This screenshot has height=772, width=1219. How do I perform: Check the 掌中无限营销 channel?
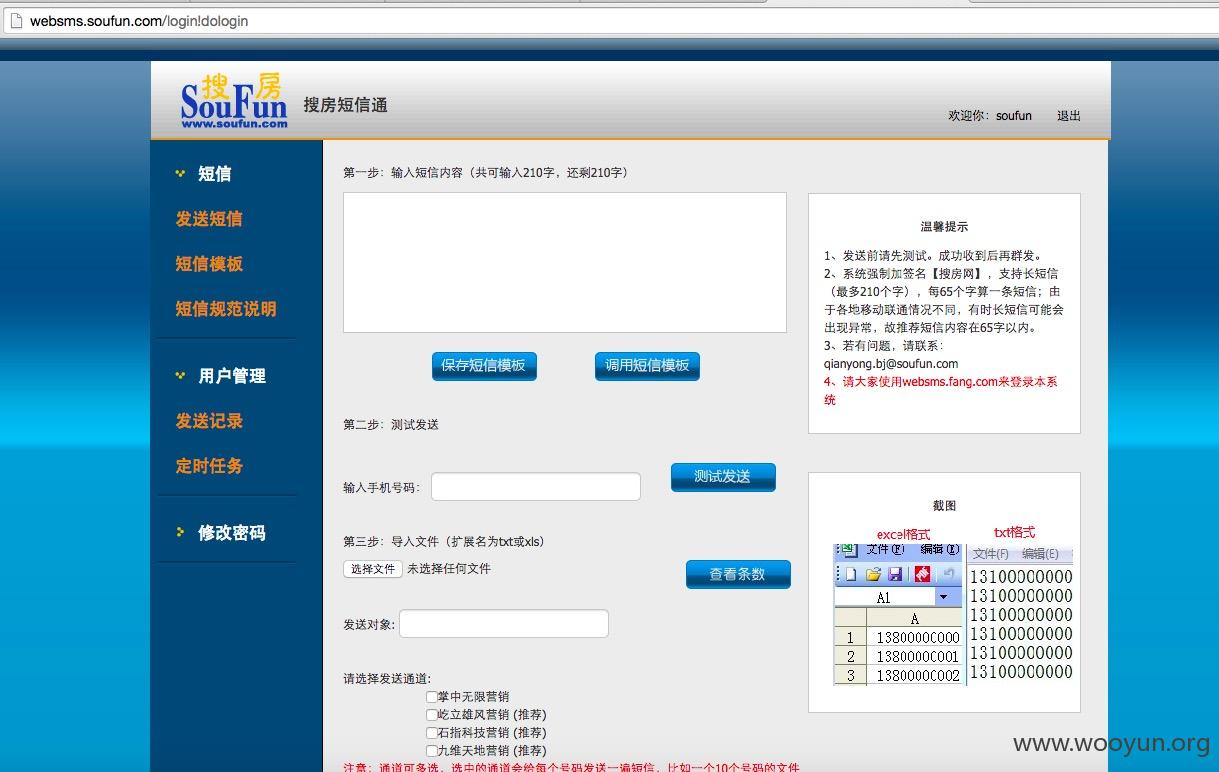[432, 697]
